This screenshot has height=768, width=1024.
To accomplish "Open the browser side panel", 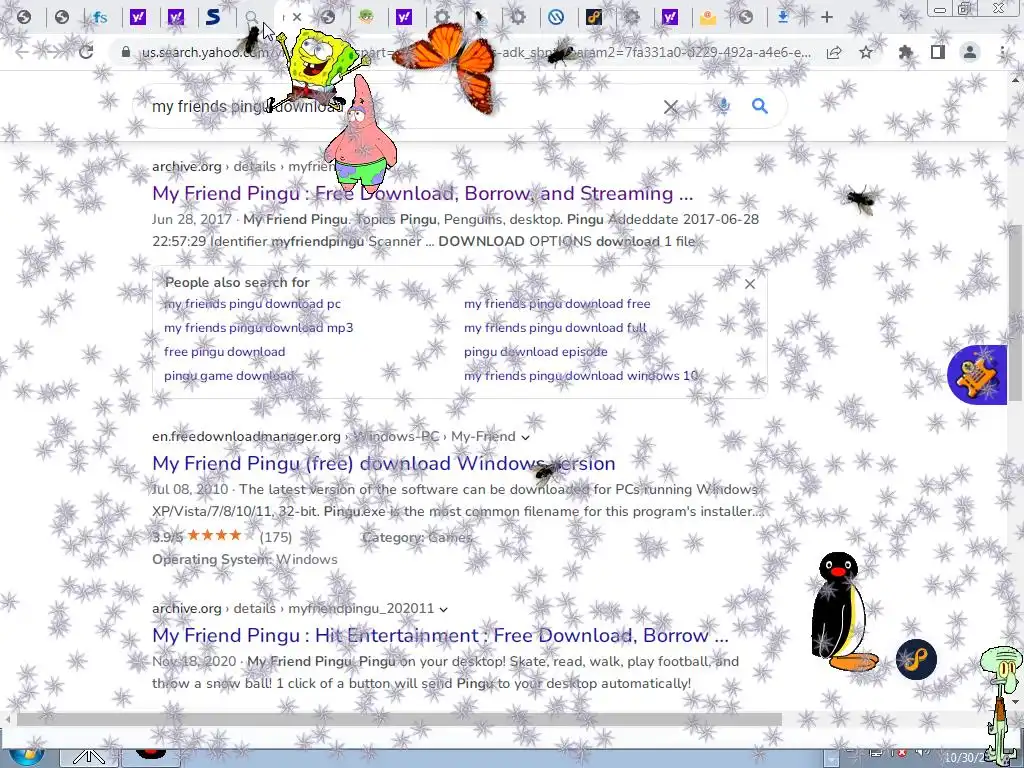I will point(938,52).
